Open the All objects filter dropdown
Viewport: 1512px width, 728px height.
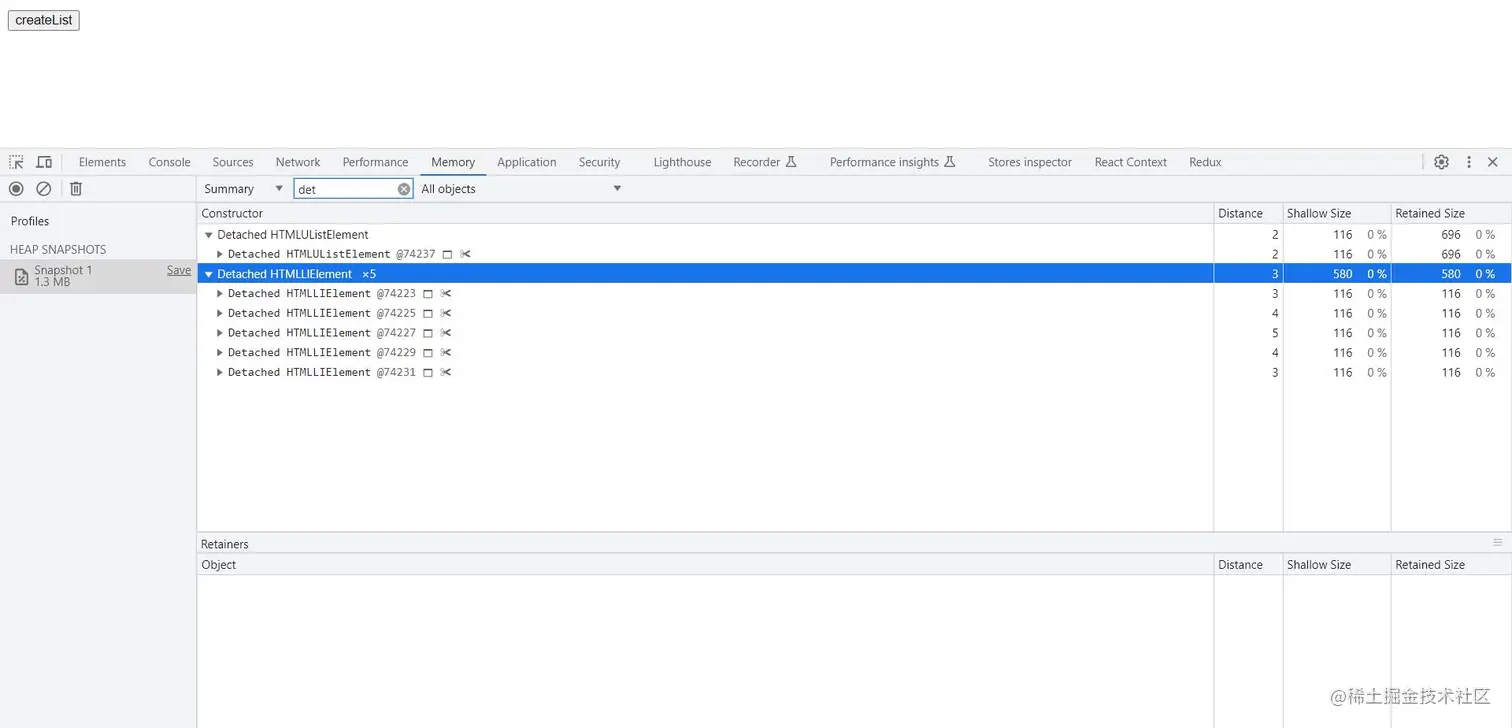520,189
